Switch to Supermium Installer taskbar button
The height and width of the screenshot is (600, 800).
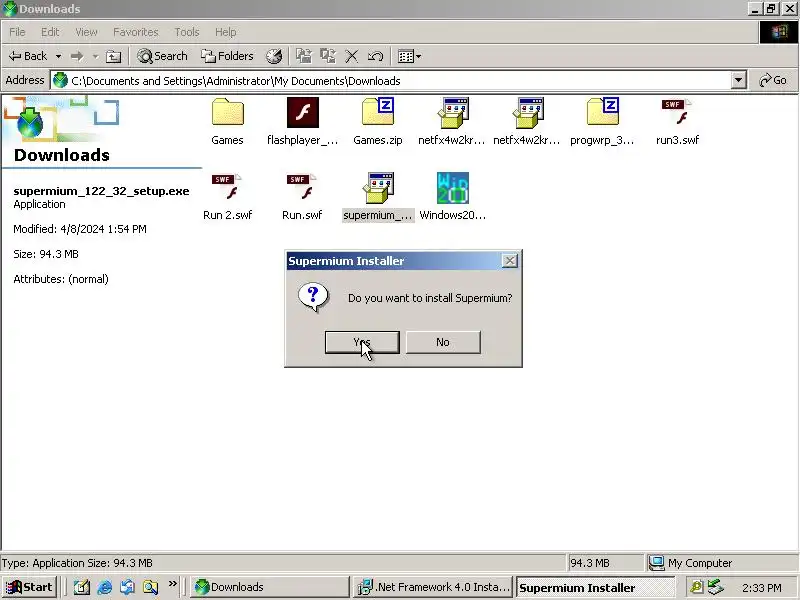coord(595,587)
